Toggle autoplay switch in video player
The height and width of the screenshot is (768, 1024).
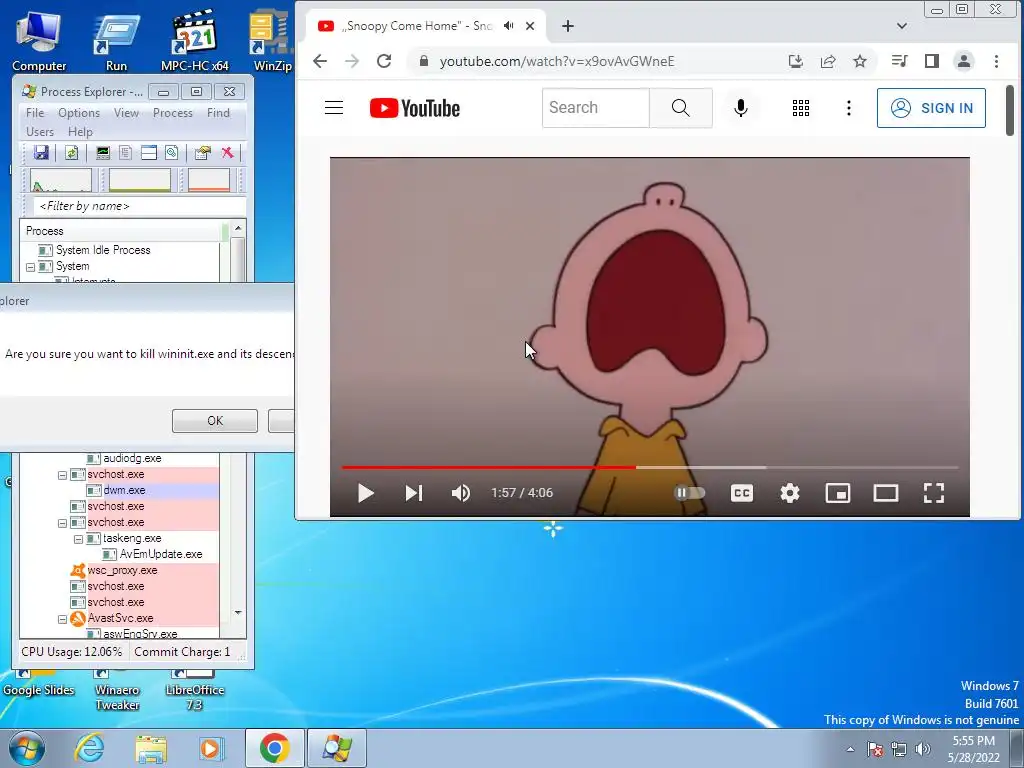[689, 493]
